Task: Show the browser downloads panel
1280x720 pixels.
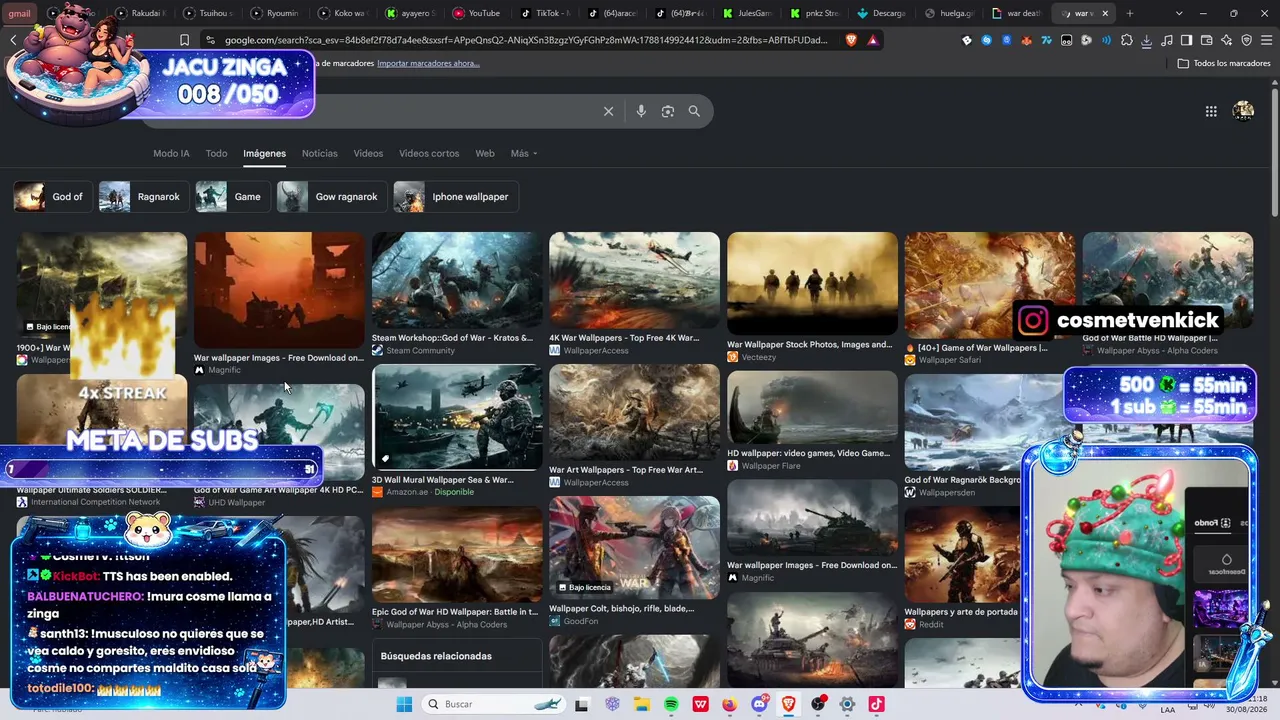Action: click(x=1147, y=40)
